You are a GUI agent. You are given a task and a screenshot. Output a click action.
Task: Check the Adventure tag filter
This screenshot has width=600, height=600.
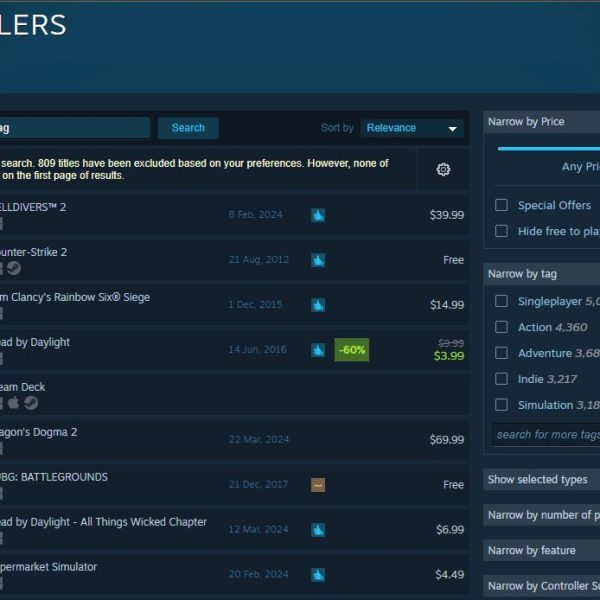(501, 353)
